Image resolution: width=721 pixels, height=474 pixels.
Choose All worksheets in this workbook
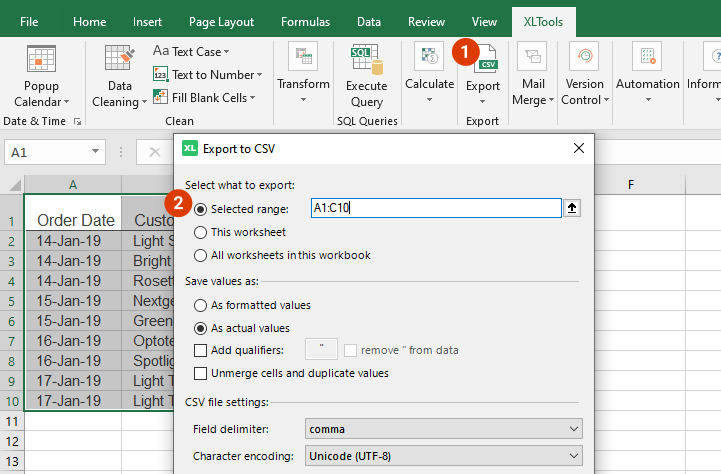(201, 255)
